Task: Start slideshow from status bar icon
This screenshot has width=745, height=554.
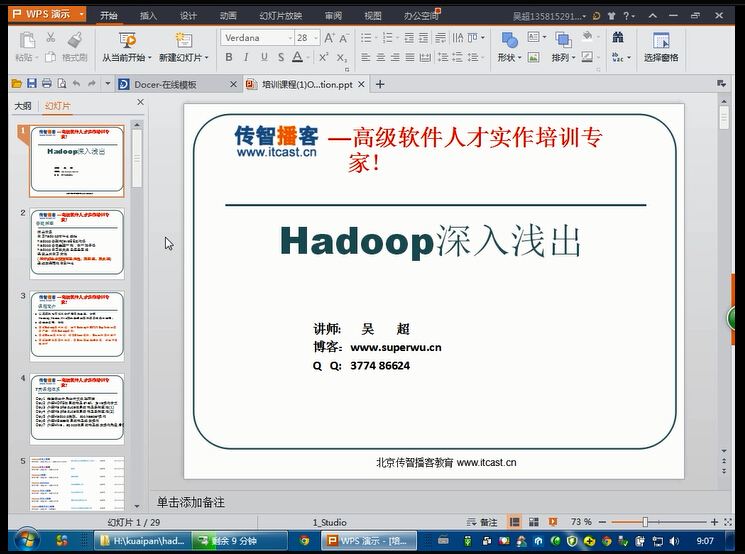Action: [553, 522]
